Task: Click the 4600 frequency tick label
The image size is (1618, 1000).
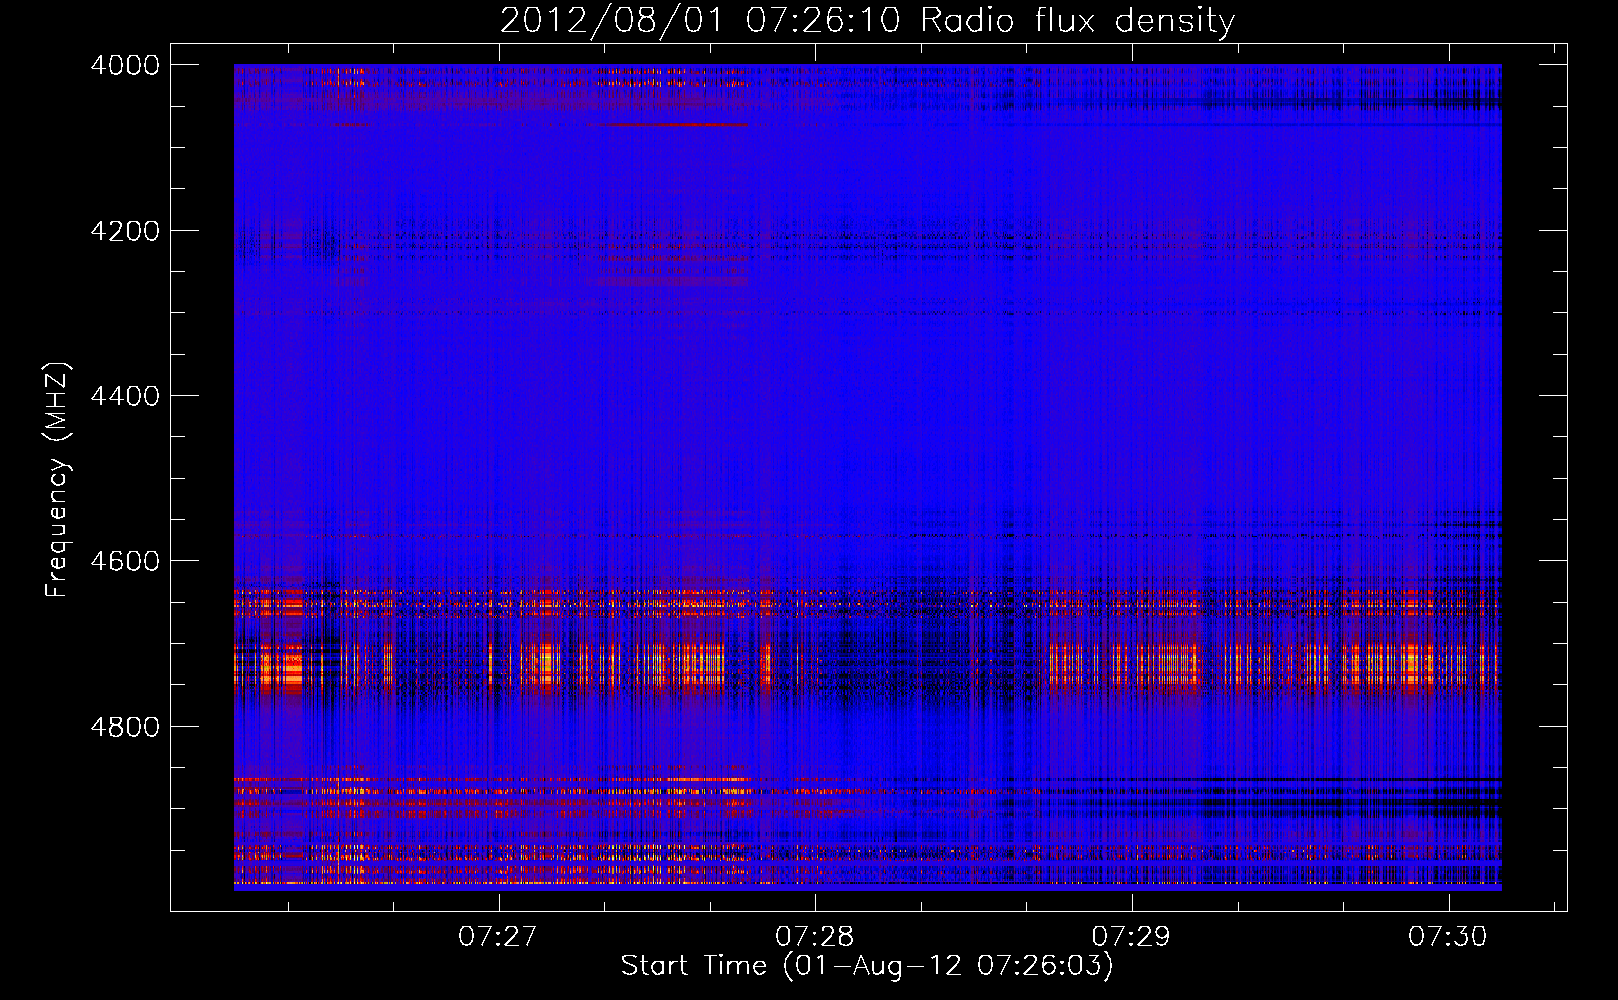Action: (x=125, y=561)
